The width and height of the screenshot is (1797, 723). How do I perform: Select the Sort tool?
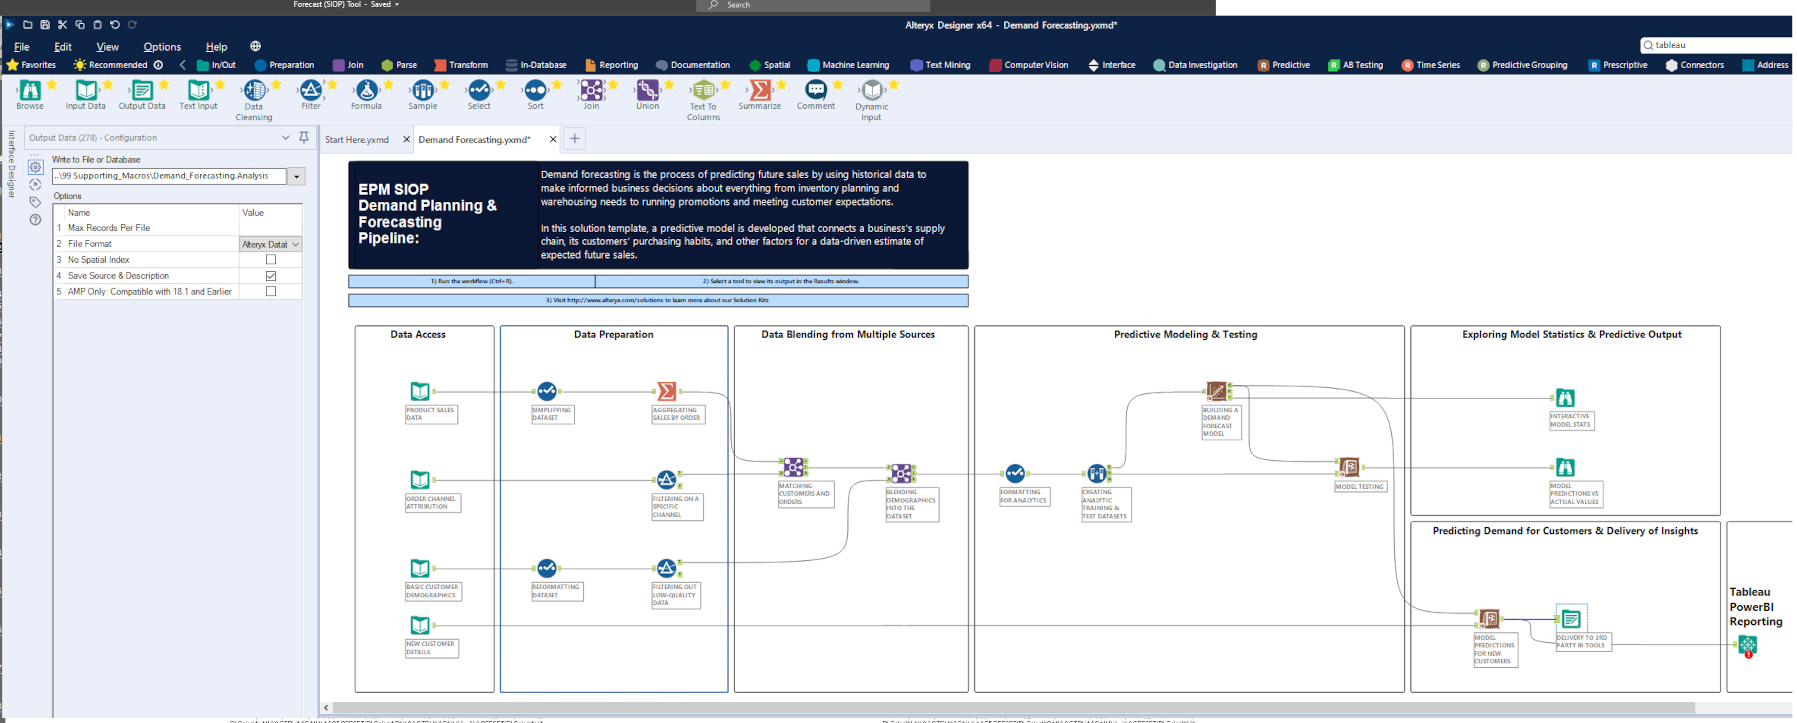pos(536,94)
